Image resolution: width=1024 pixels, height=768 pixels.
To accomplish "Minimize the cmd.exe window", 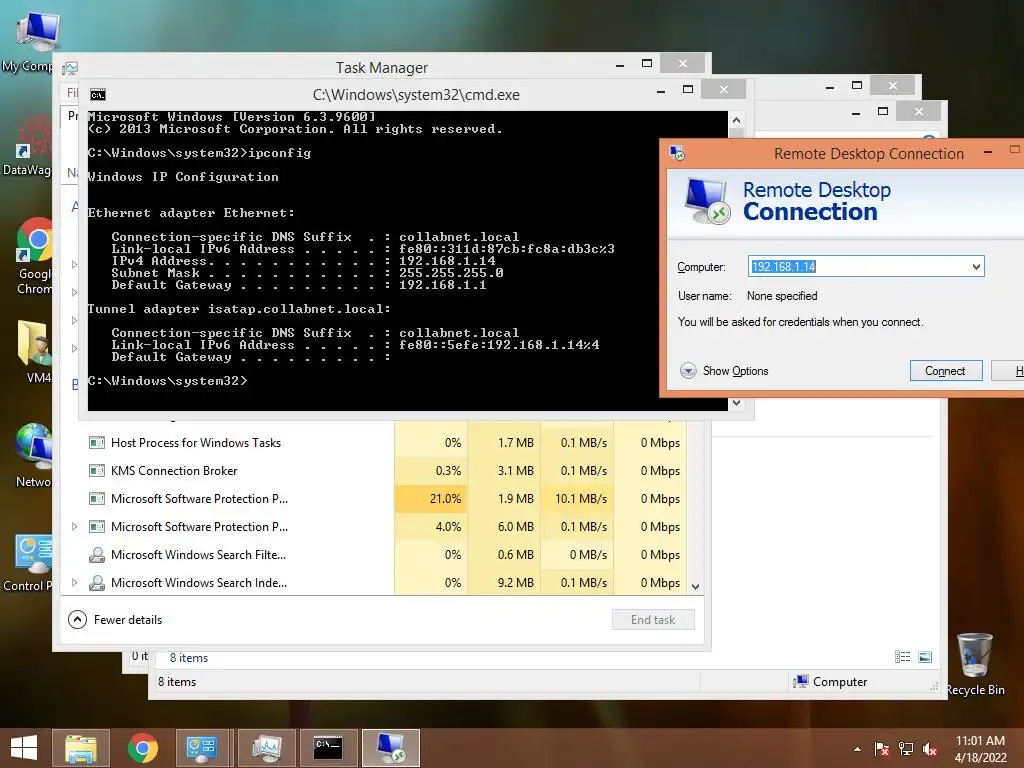I will point(661,90).
